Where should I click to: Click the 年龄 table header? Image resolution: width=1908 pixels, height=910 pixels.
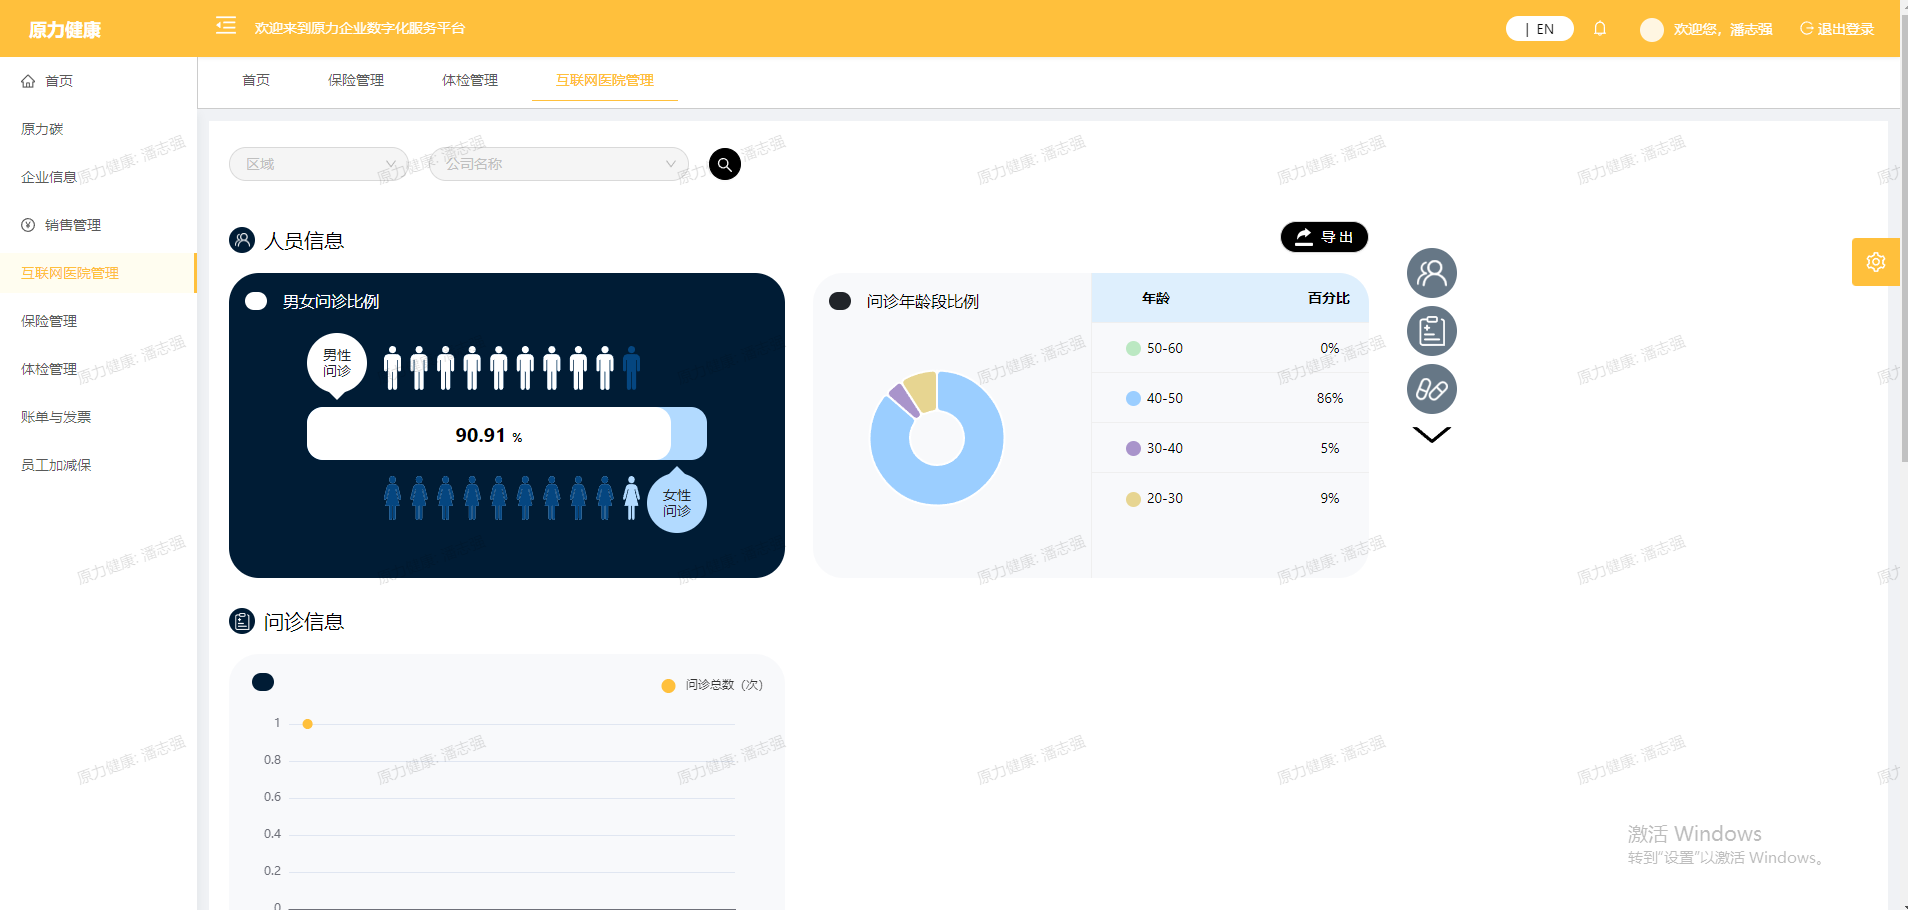[x=1156, y=298]
